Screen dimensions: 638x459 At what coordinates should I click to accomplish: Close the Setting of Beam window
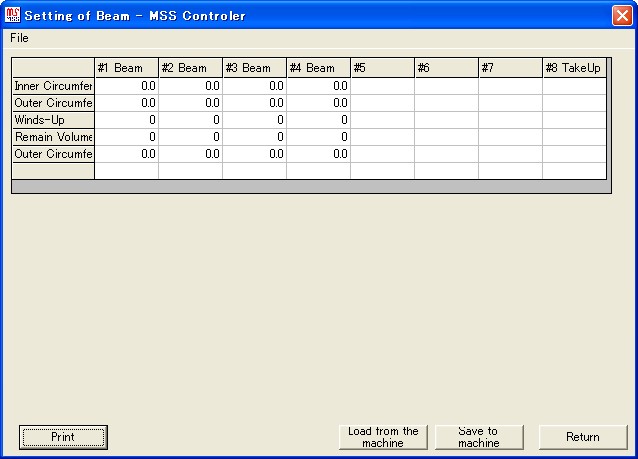[621, 15]
